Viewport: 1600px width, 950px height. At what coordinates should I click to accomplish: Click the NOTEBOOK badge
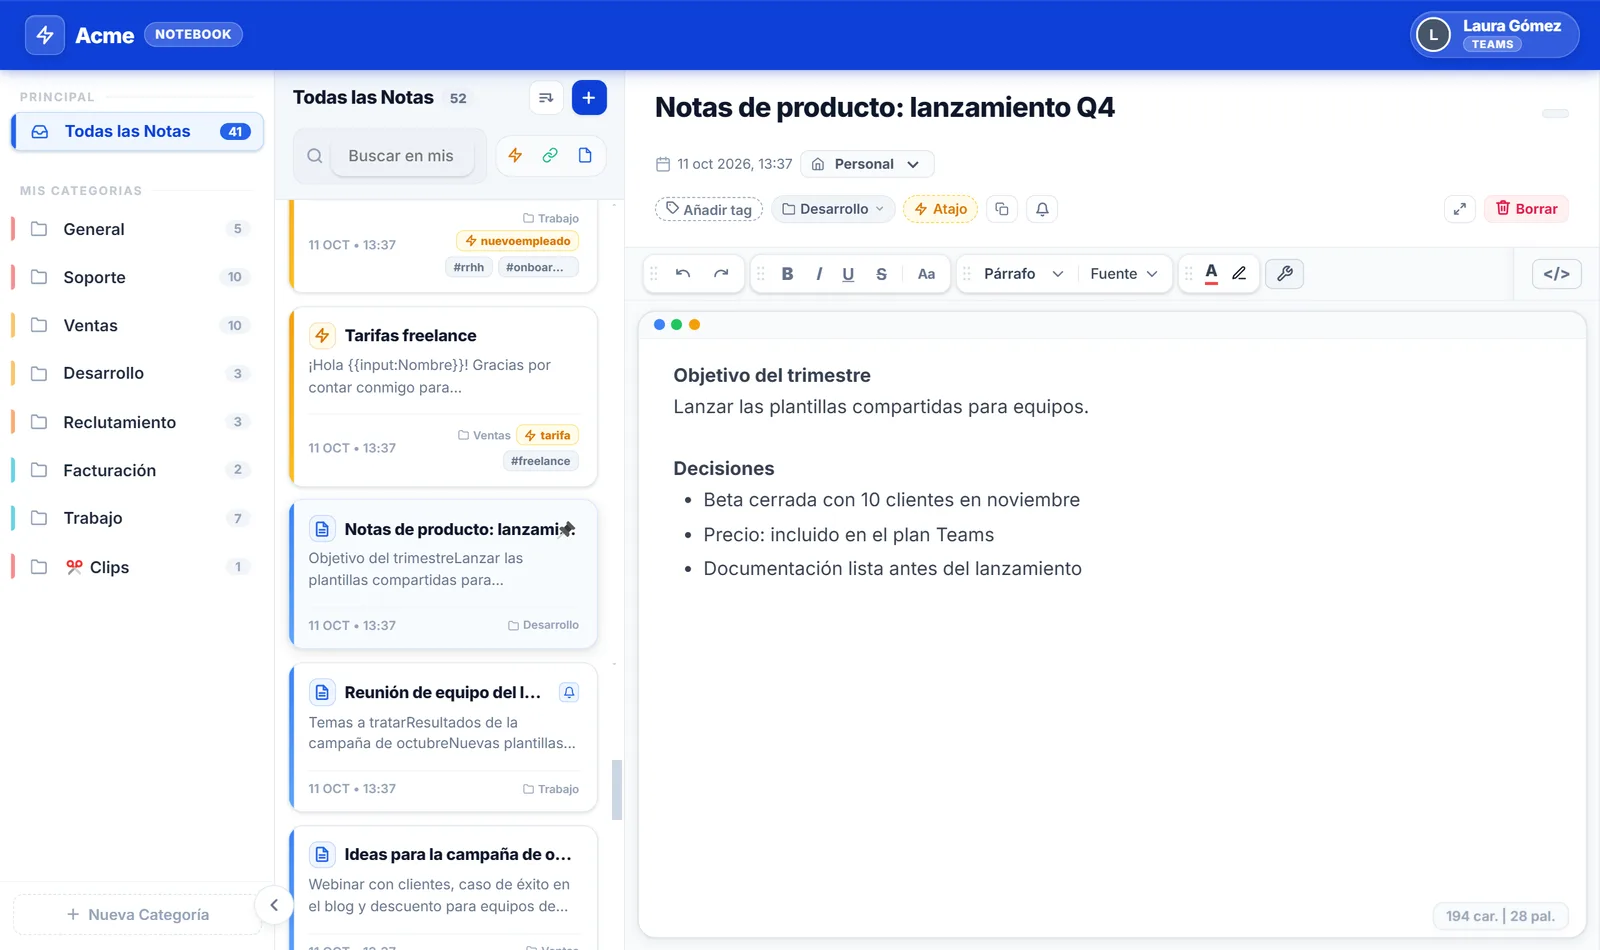pos(193,34)
